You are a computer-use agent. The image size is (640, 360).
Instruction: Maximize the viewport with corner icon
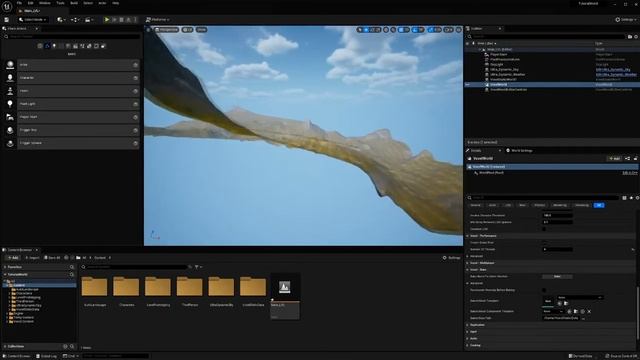[x=458, y=30]
